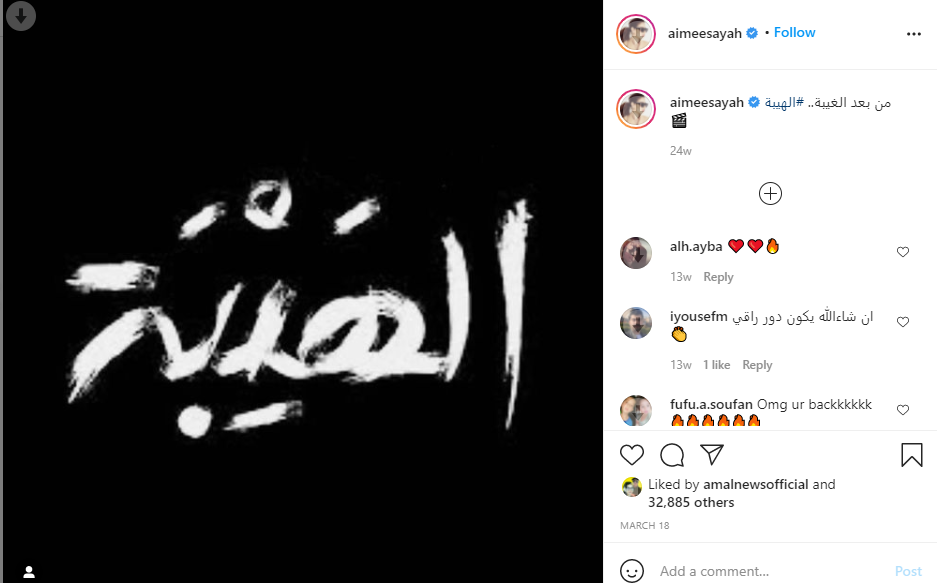Load more comments with plus circle
937x583 pixels.
tap(770, 194)
